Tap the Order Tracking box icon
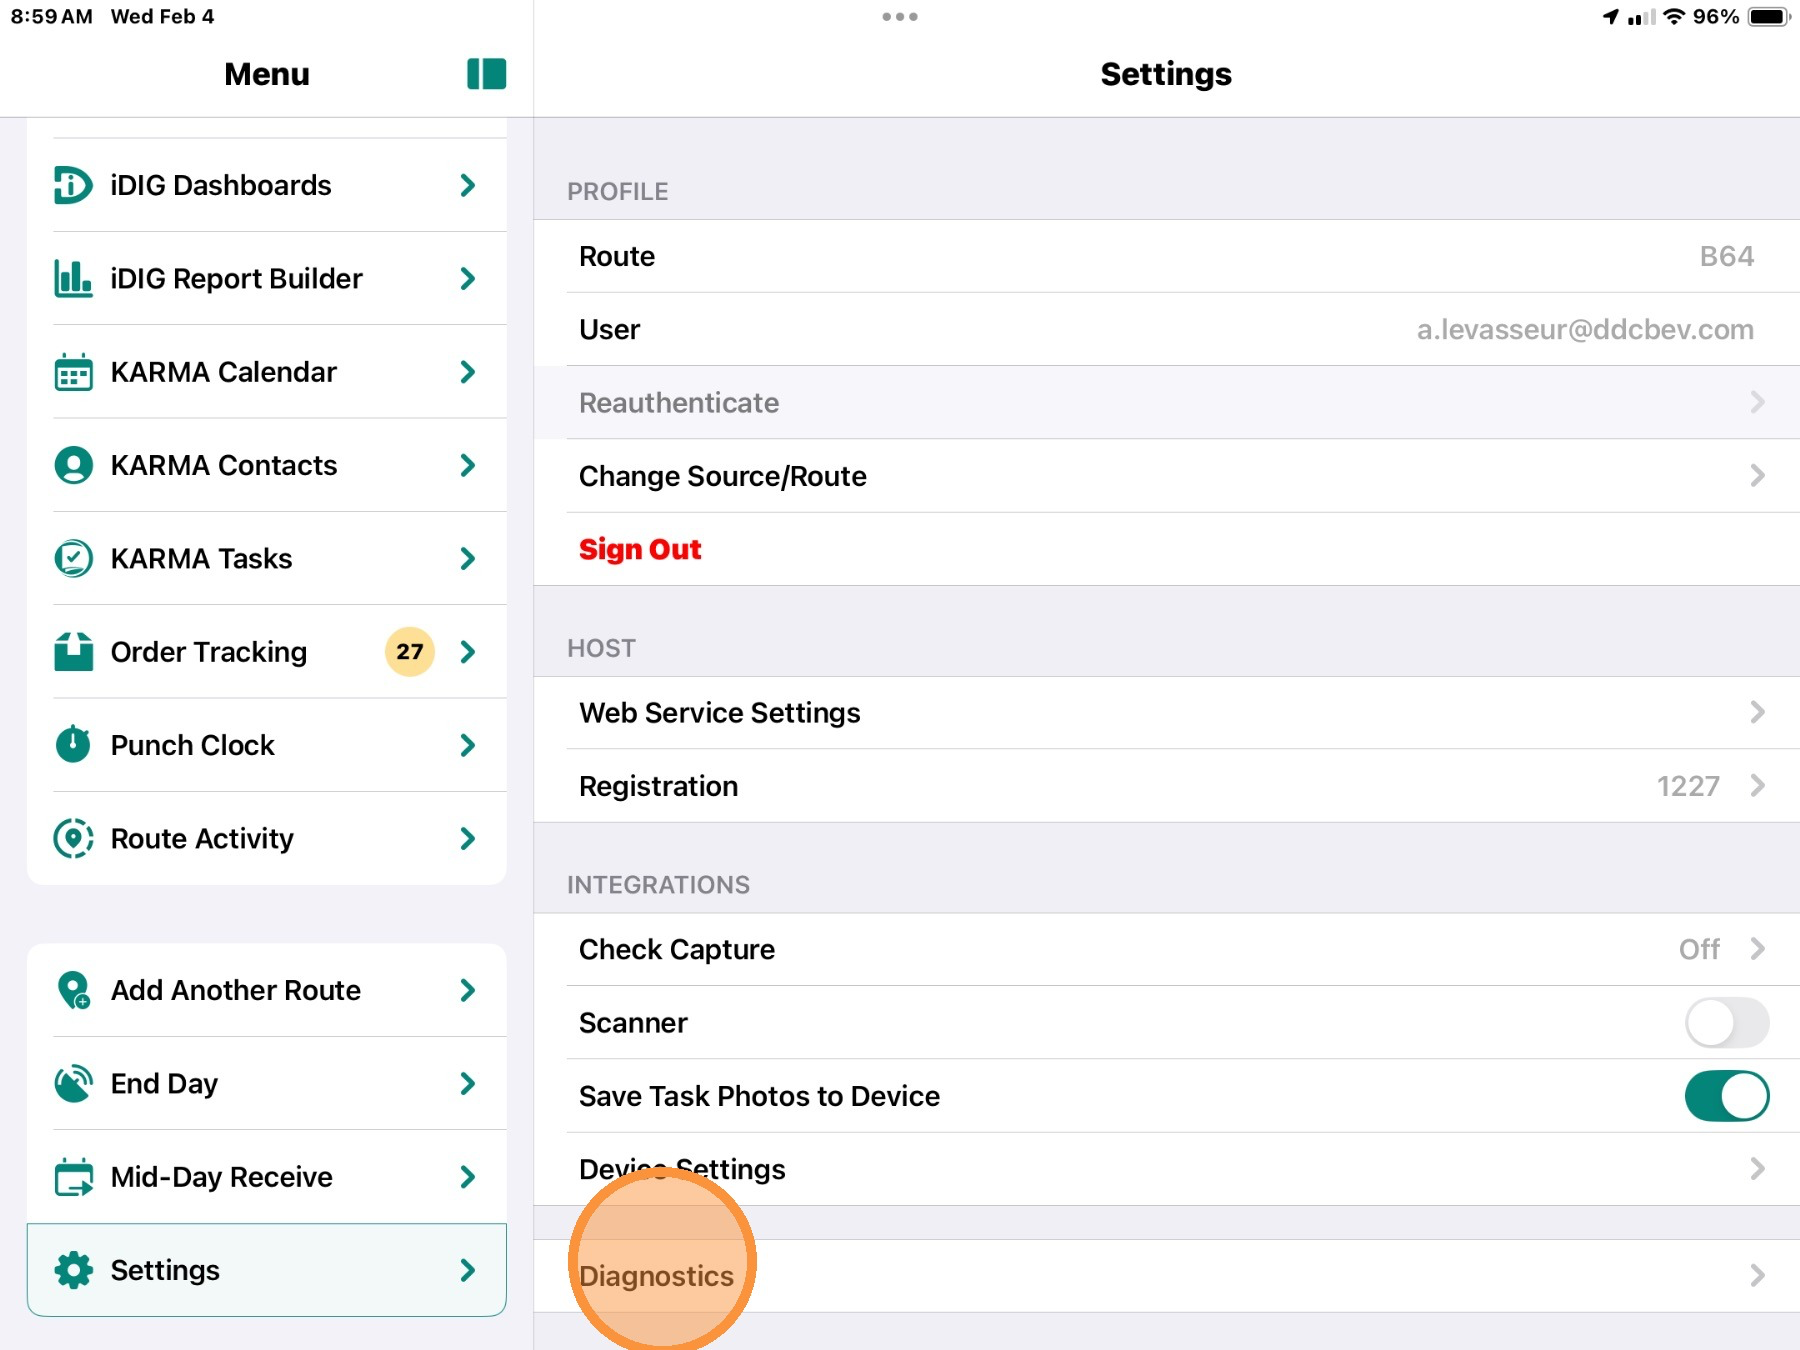 tap(73, 652)
